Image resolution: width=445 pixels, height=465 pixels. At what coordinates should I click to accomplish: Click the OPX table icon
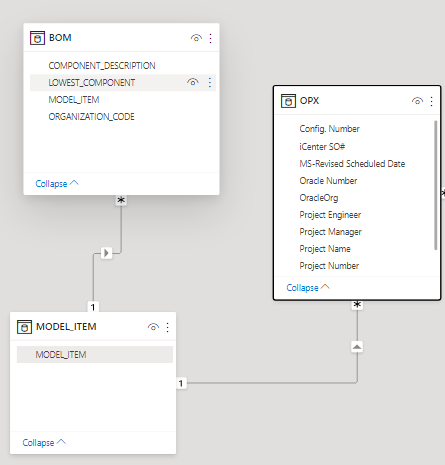pyautogui.click(x=288, y=101)
